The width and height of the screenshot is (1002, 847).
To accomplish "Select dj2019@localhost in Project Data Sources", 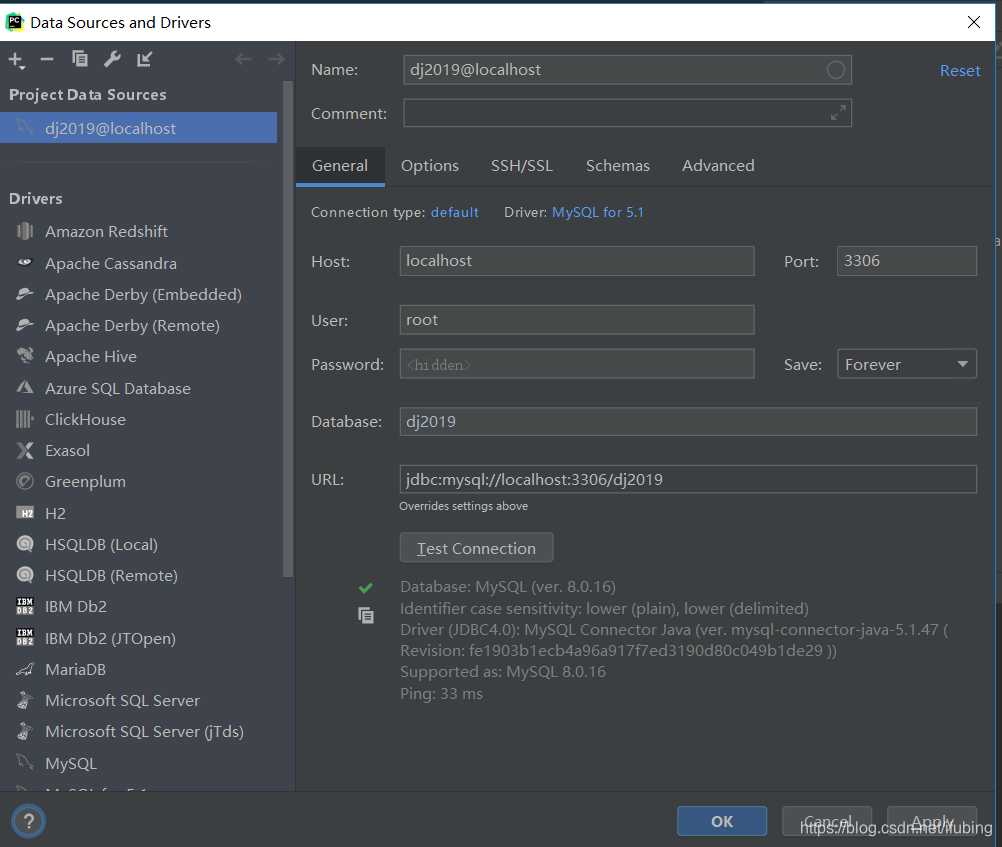I will (139, 128).
